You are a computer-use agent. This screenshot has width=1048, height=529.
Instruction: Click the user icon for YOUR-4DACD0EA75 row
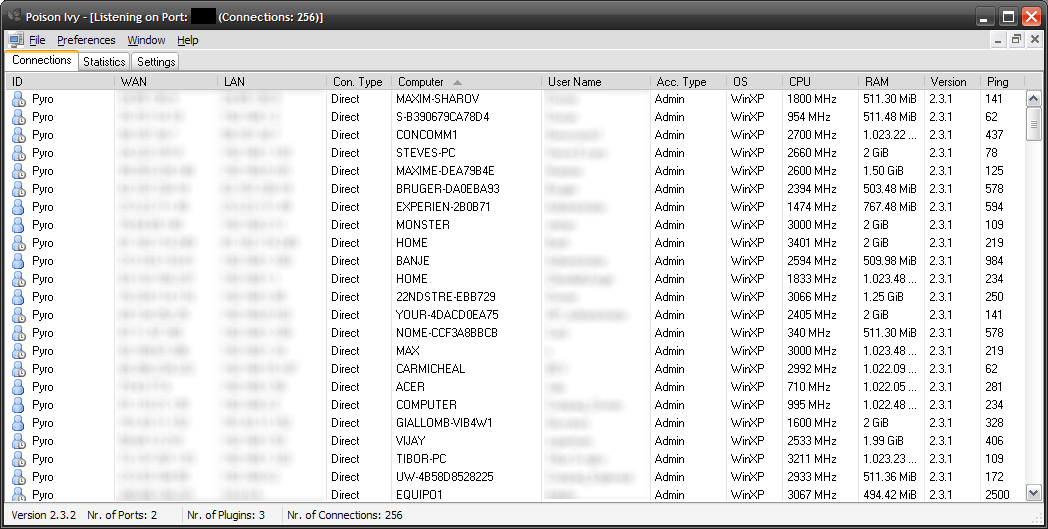point(19,315)
